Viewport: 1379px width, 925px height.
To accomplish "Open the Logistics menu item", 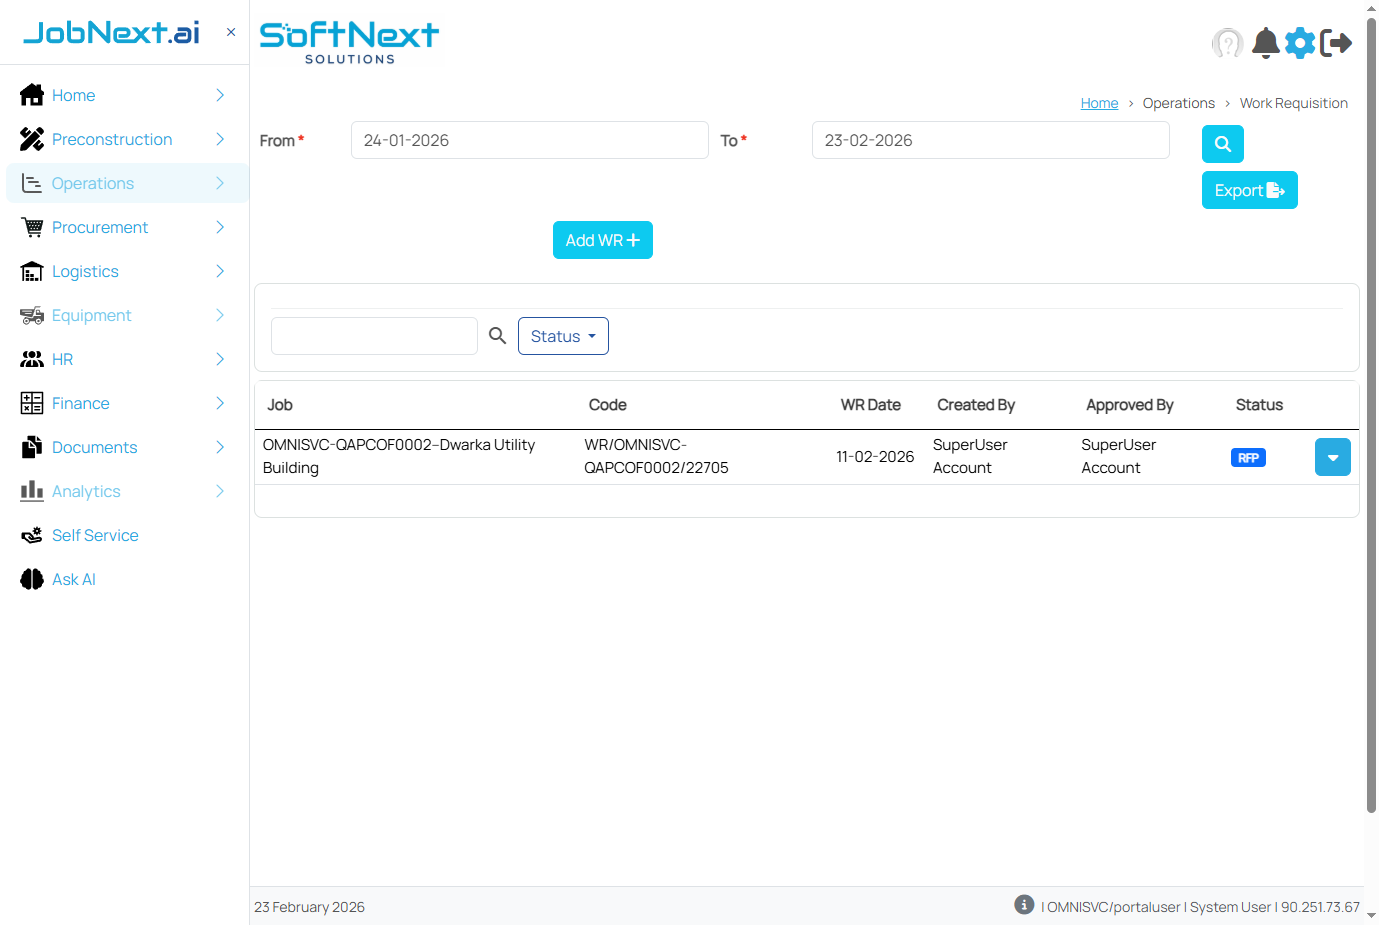I will coord(85,271).
